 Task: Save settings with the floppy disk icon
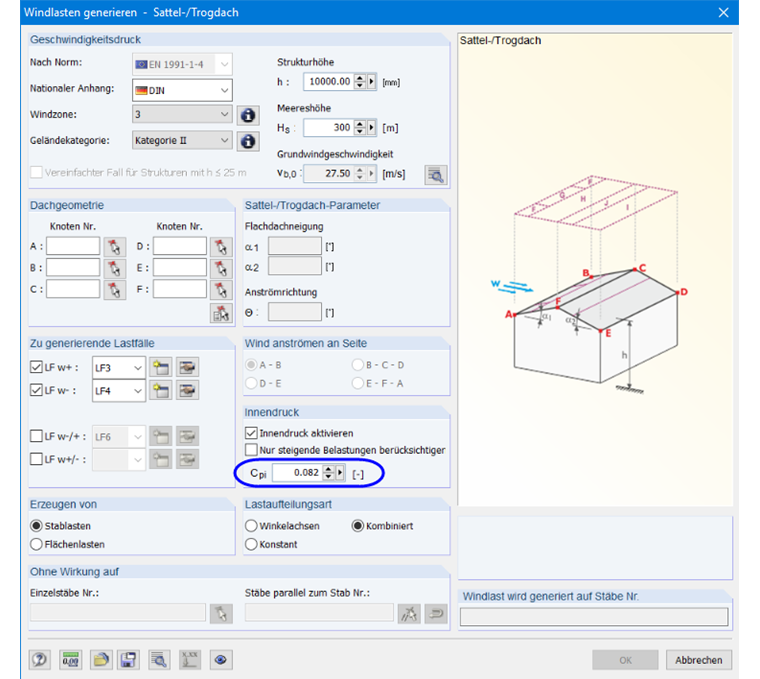coord(128,660)
